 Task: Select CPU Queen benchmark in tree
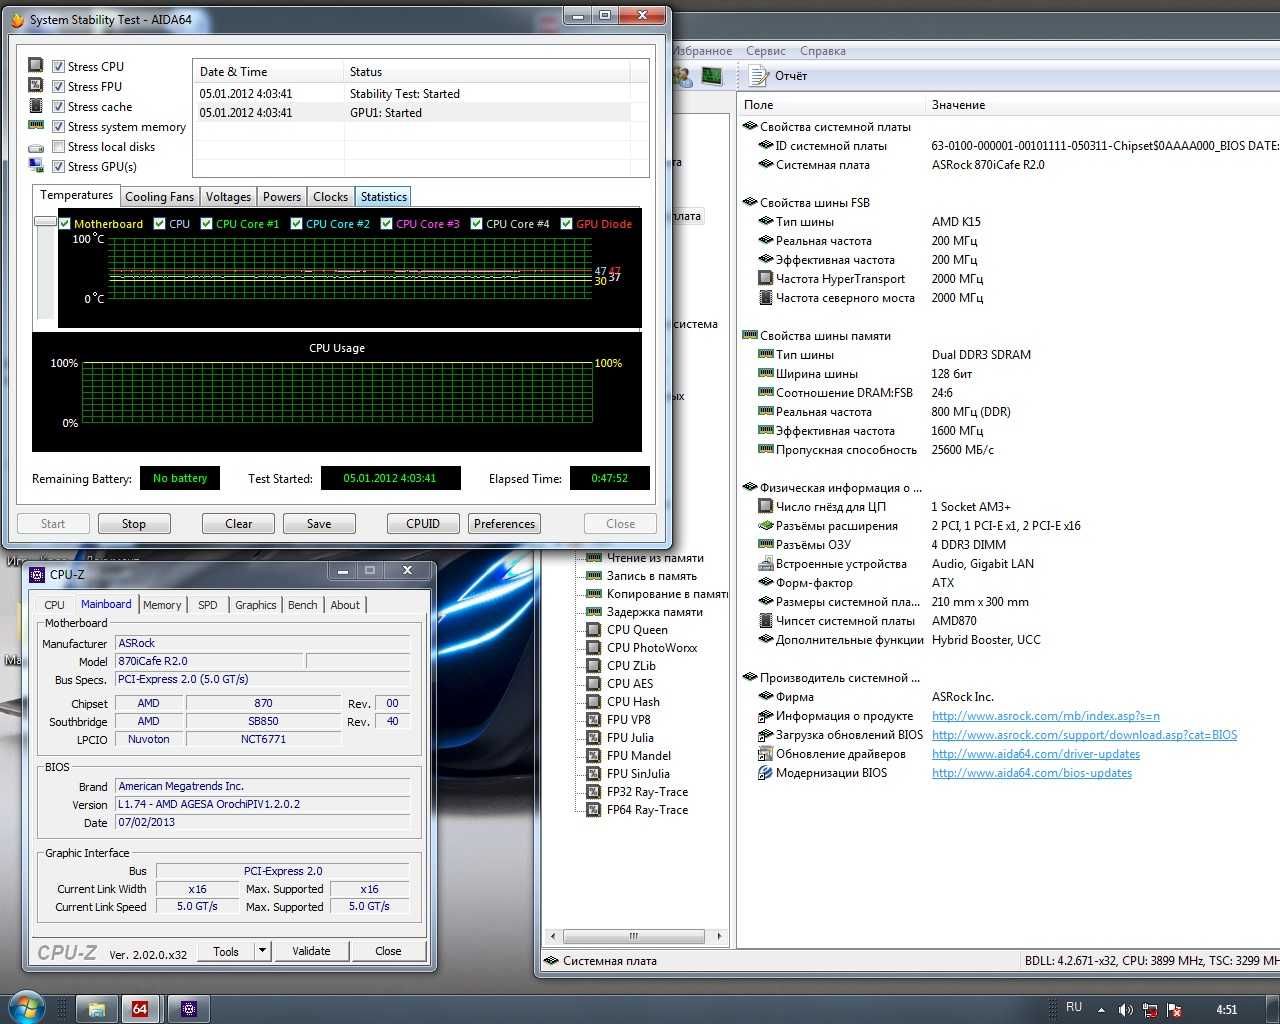[x=637, y=630]
